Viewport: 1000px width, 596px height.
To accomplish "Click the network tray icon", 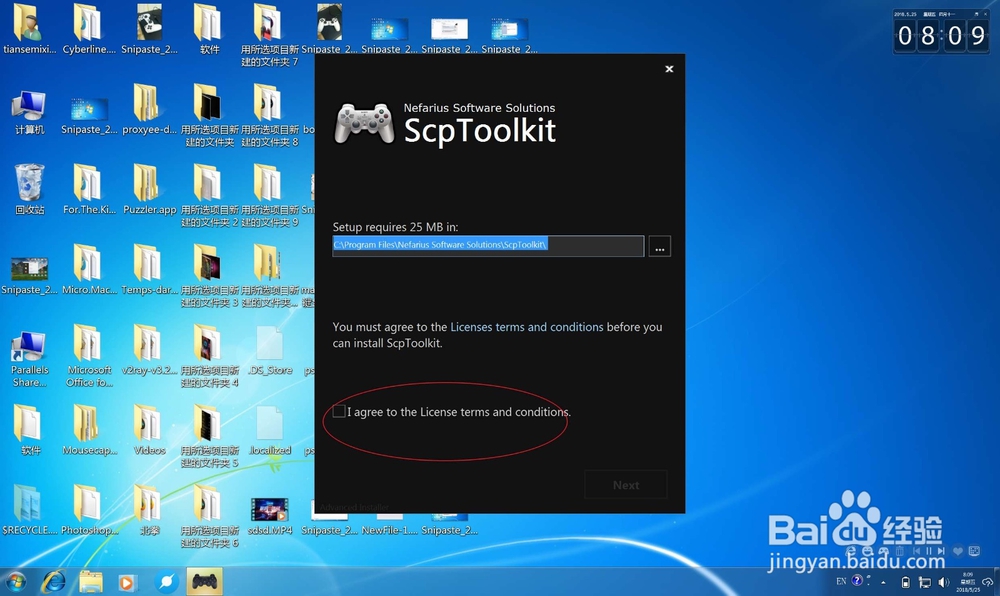I will 925,582.
